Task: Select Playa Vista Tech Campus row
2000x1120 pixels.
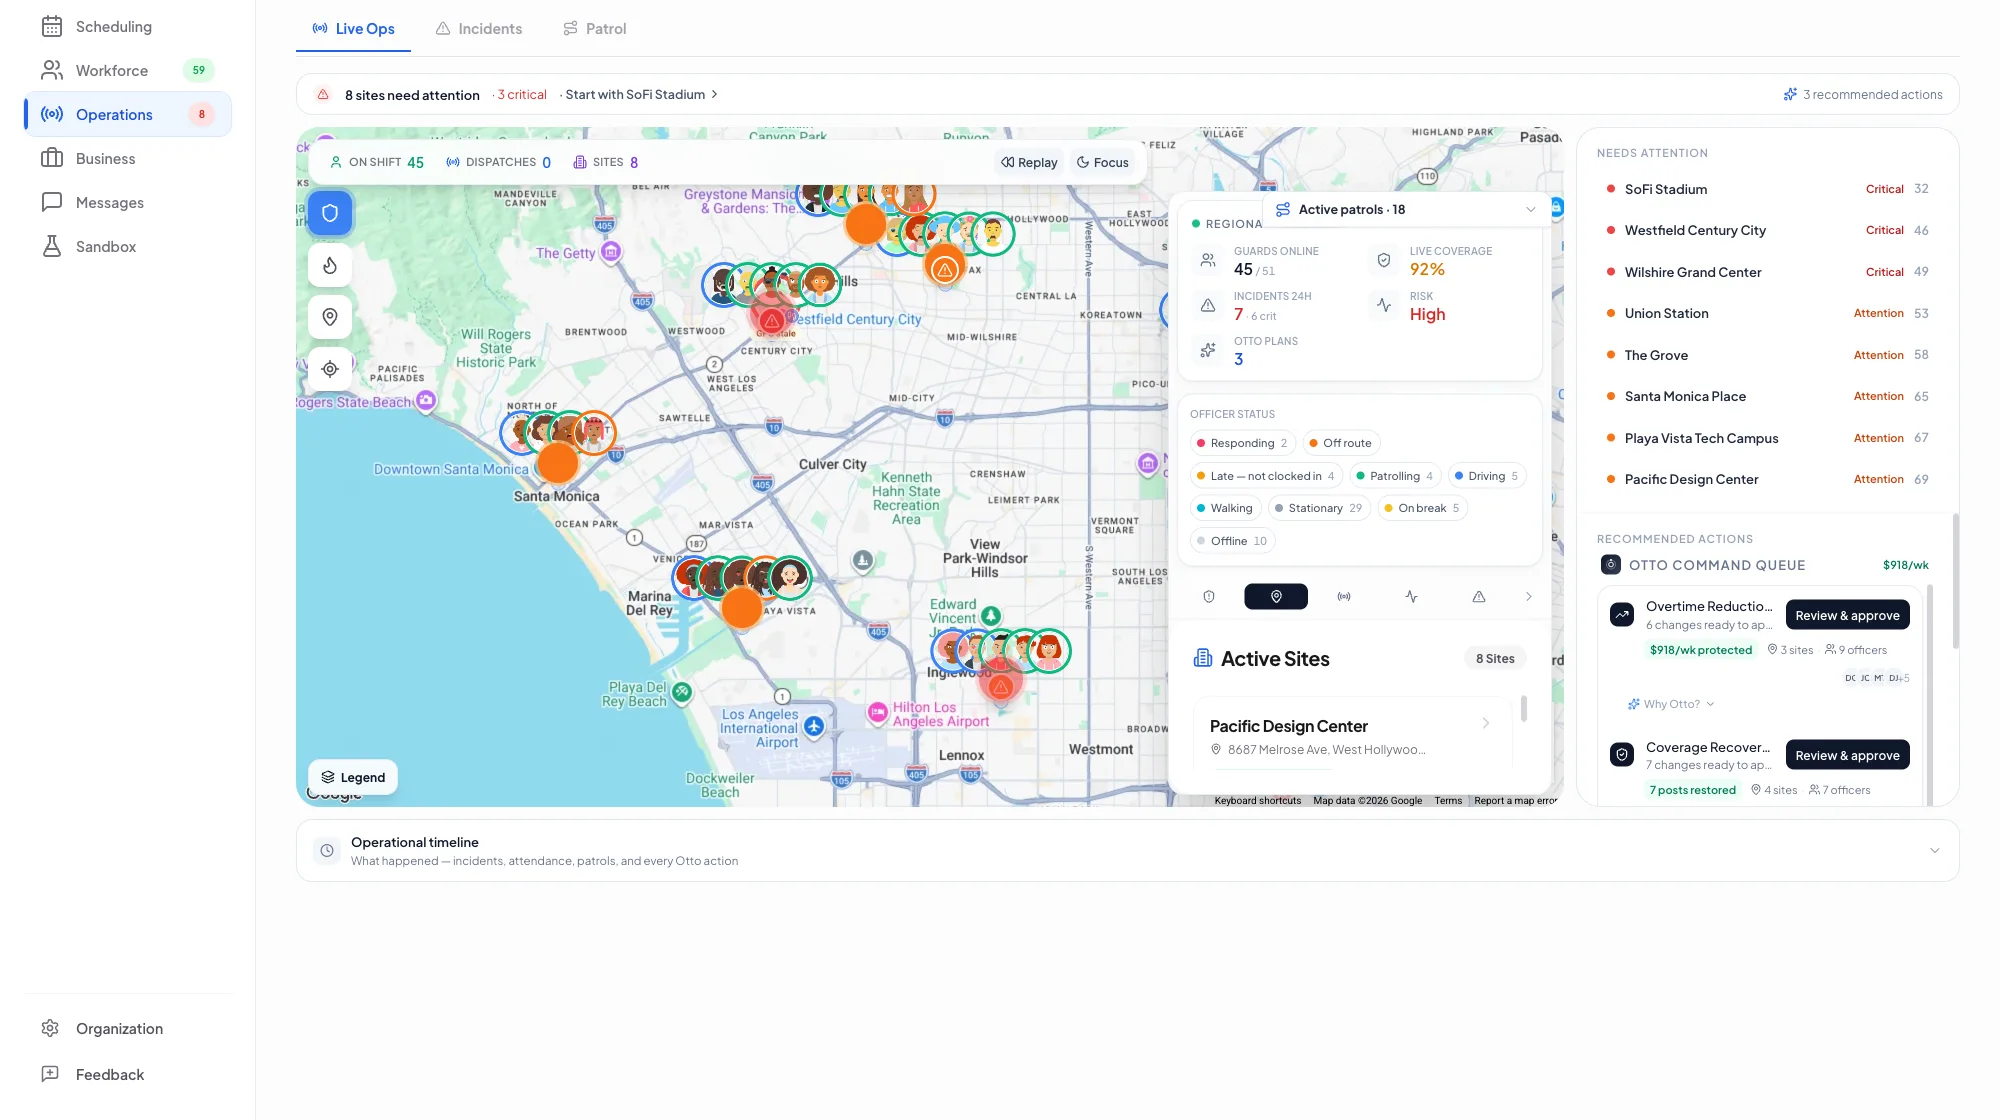Action: tap(1767, 439)
